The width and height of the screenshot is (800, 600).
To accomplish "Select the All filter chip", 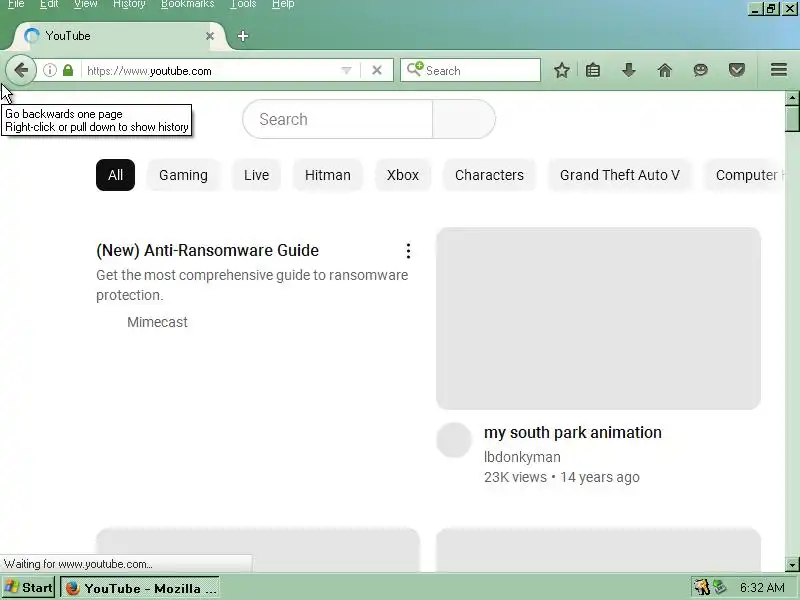I will pyautogui.click(x=115, y=175).
